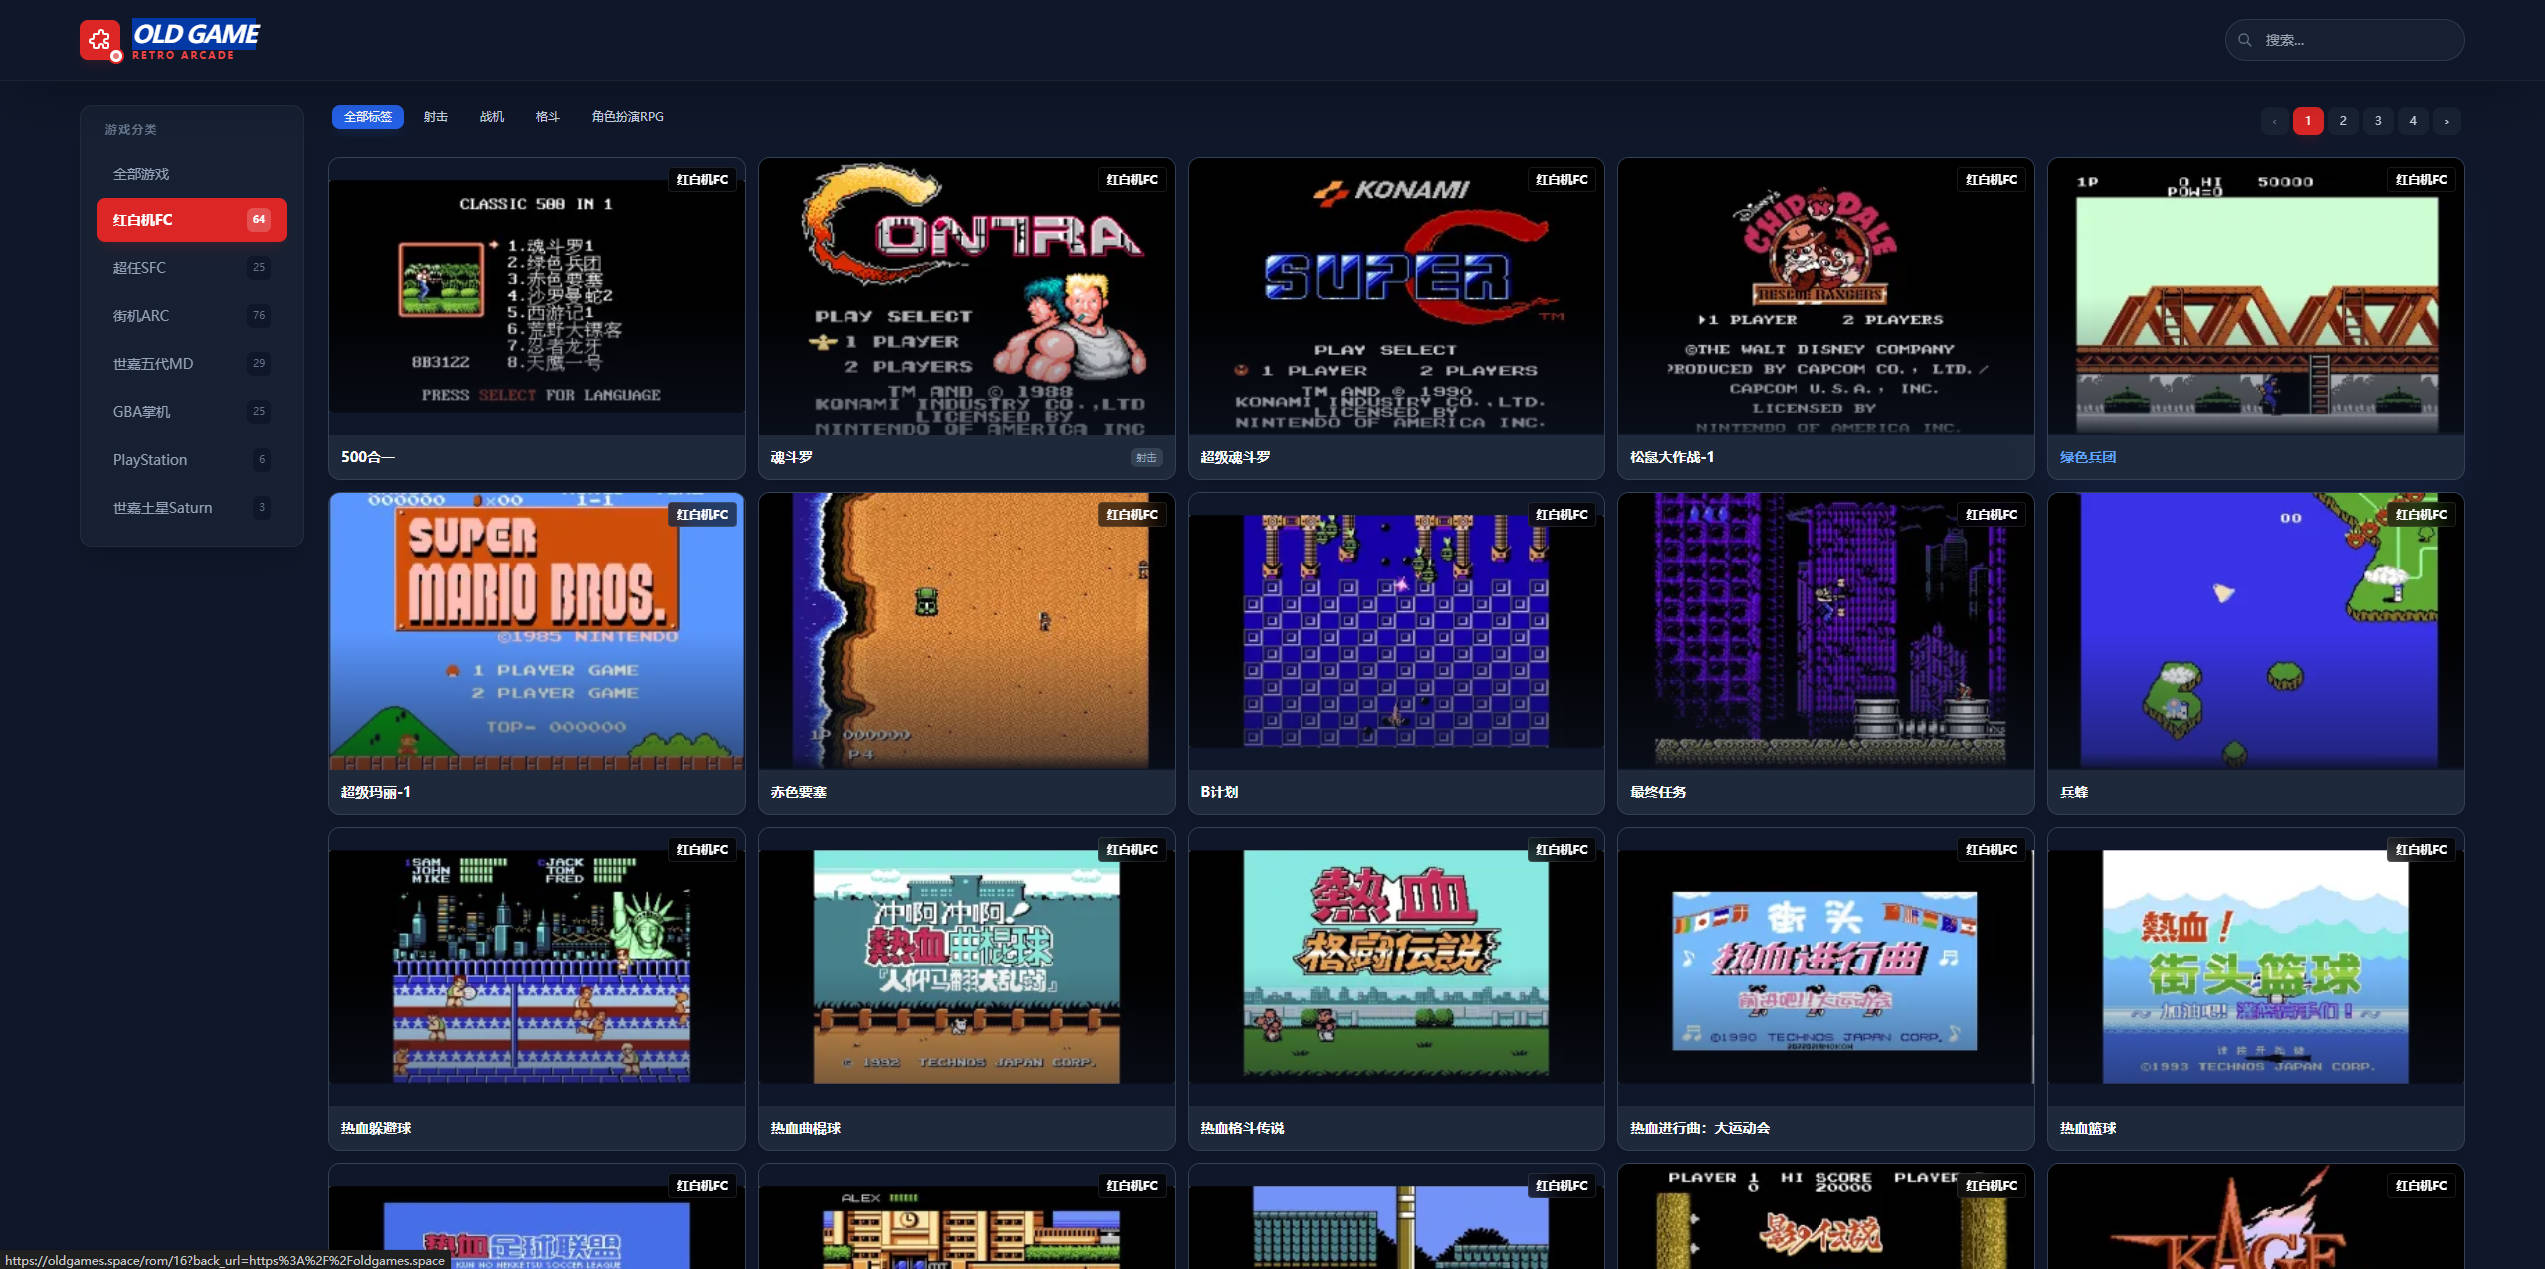
Task: Open the 热血躲避球 game thumbnail
Action: 537,967
